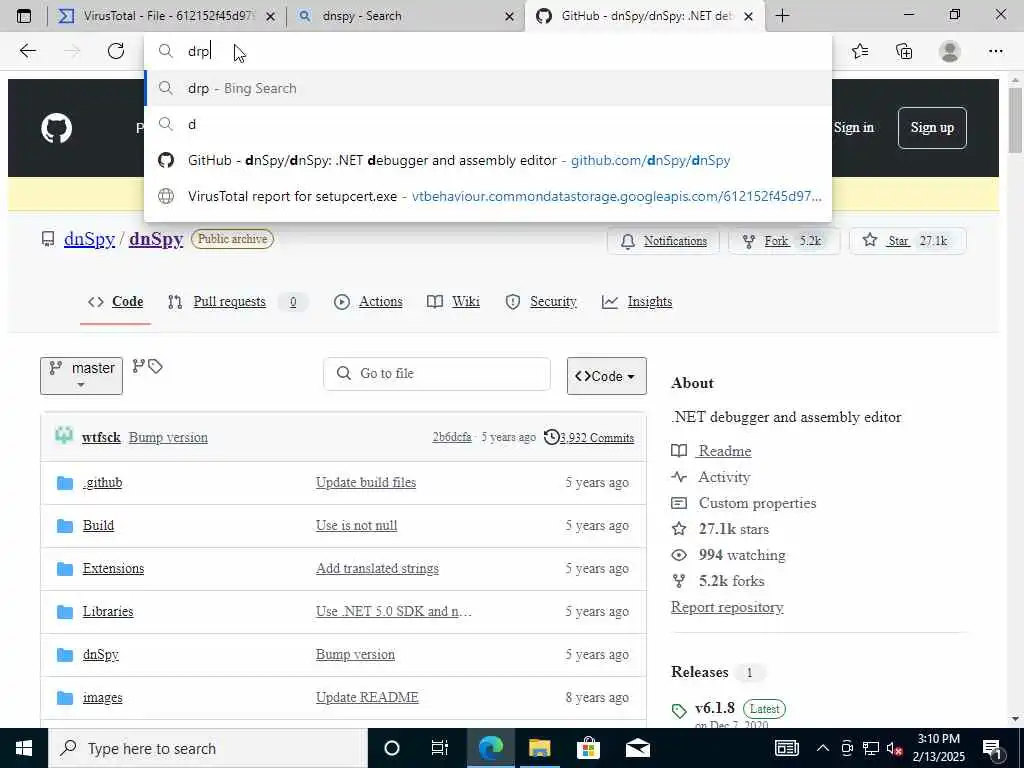
Task: Click the taskbar 'Type here to search' box
Action: pyautogui.click(x=208, y=748)
